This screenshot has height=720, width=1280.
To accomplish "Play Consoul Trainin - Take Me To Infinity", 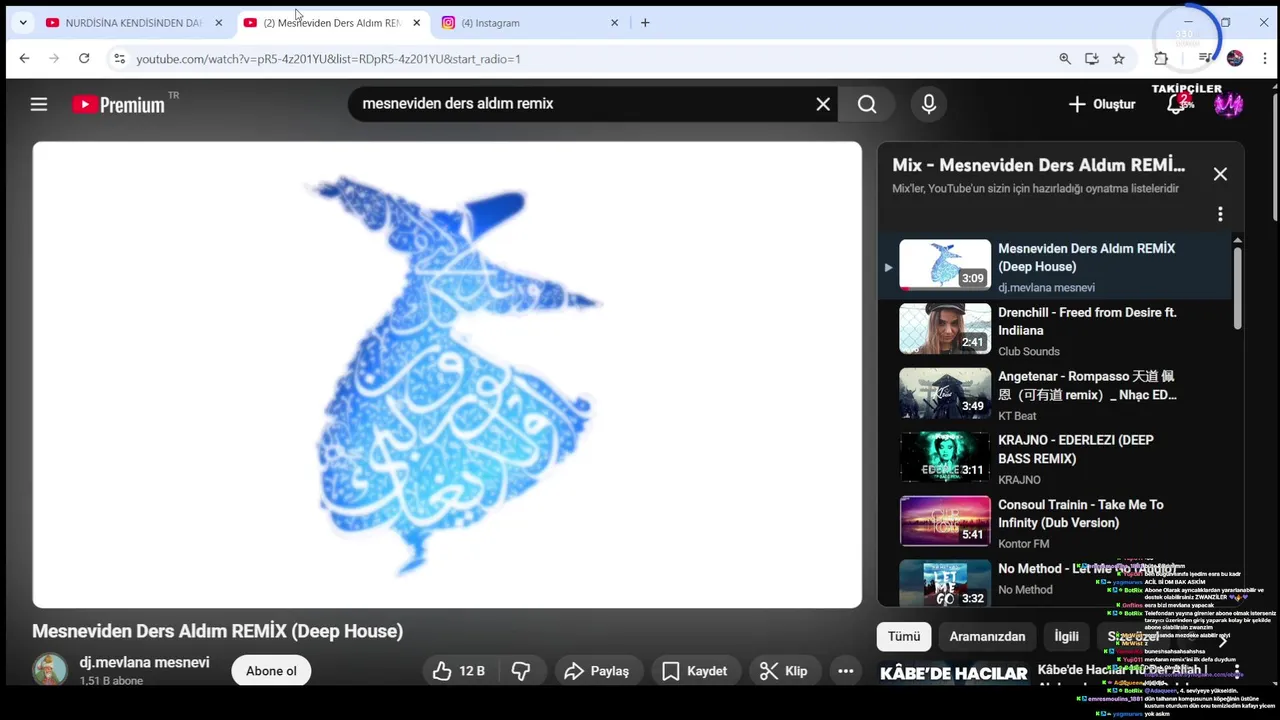I will [x=1055, y=522].
